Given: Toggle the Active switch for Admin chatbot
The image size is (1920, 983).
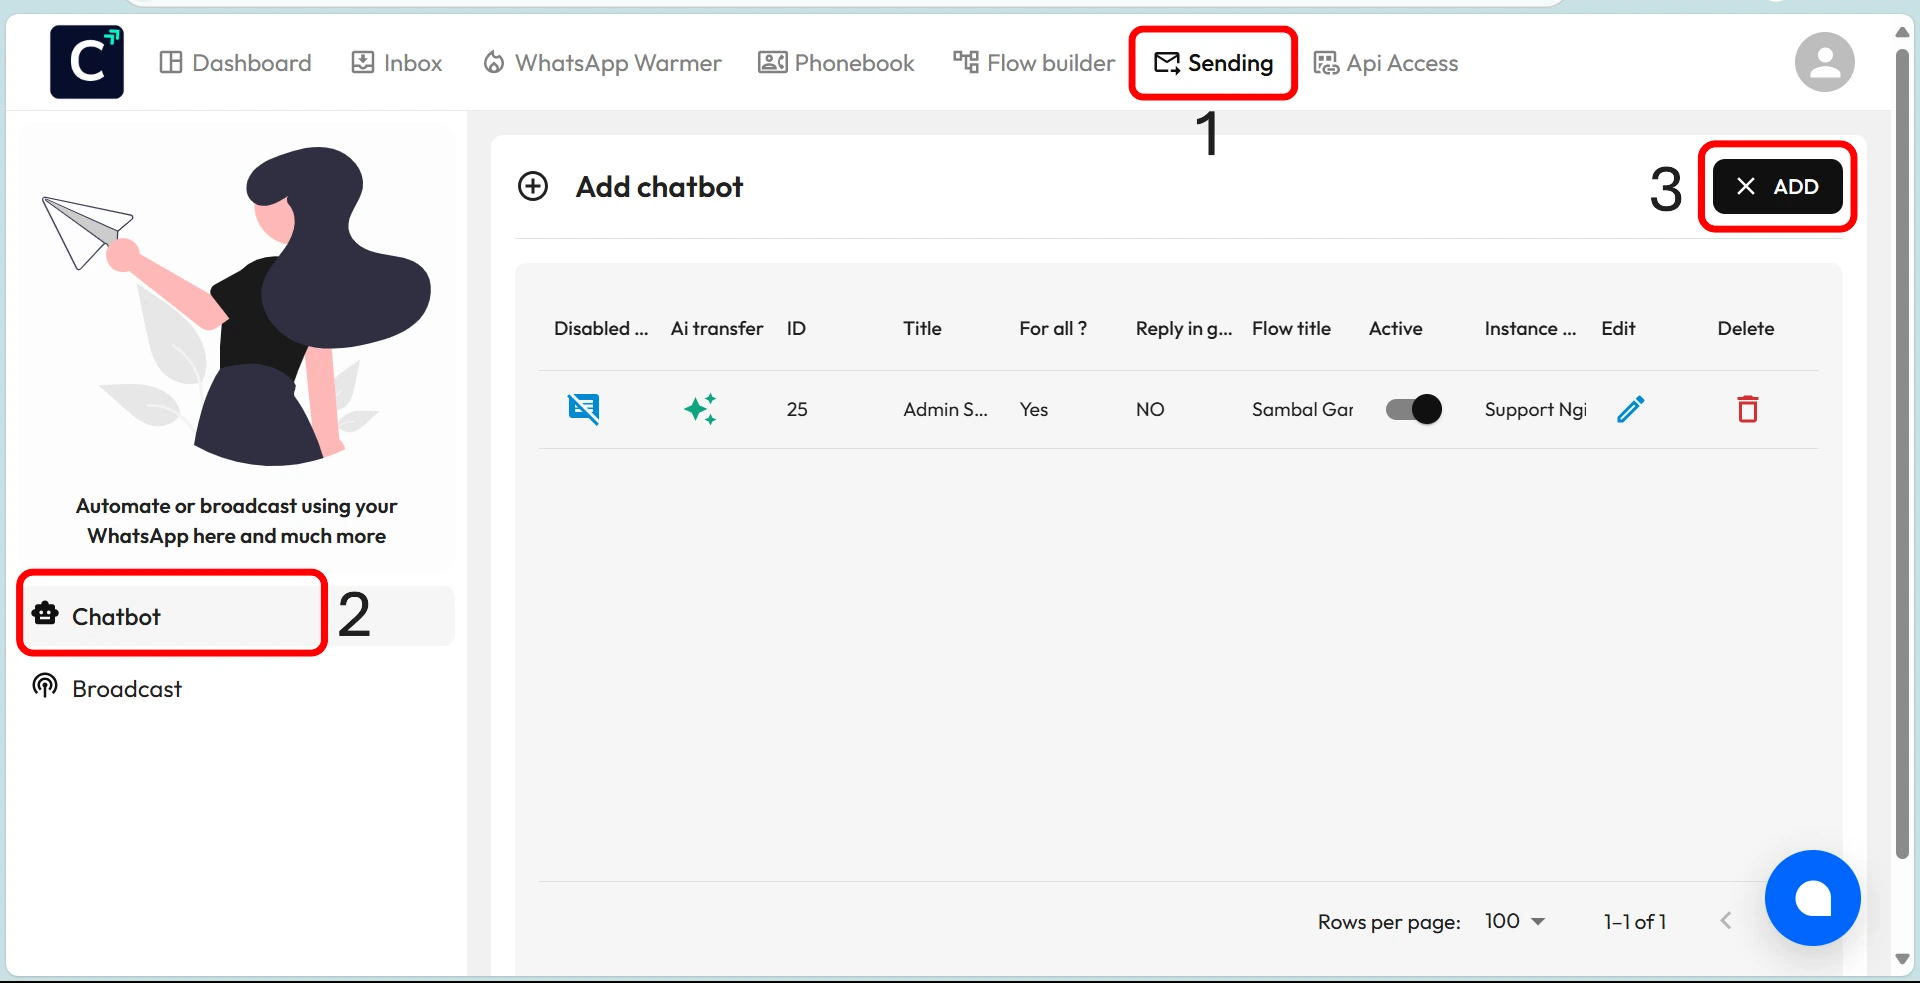Looking at the screenshot, I should [x=1413, y=409].
